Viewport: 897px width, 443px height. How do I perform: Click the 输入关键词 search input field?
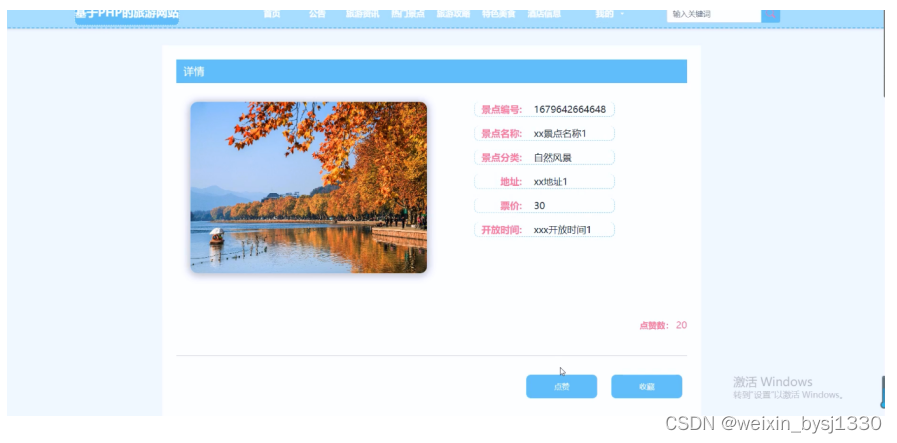point(714,14)
